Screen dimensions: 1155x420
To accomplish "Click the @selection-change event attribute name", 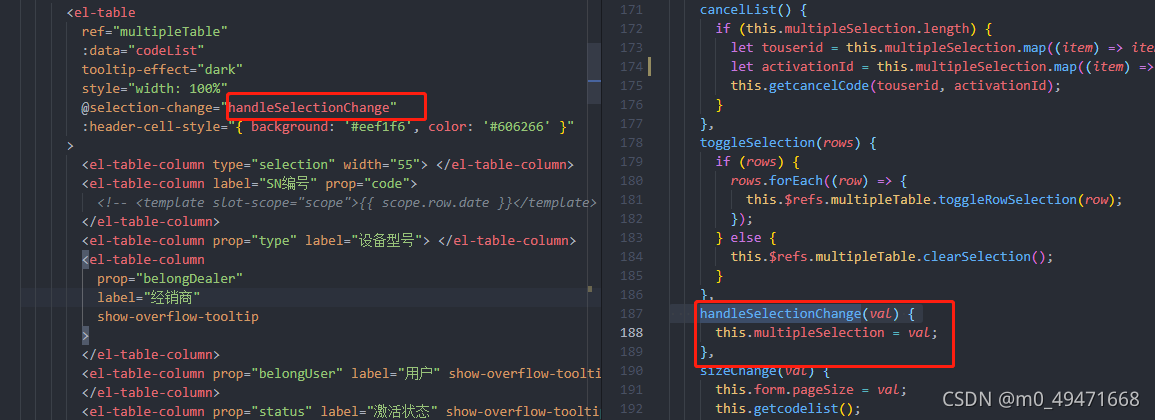I will [151, 108].
